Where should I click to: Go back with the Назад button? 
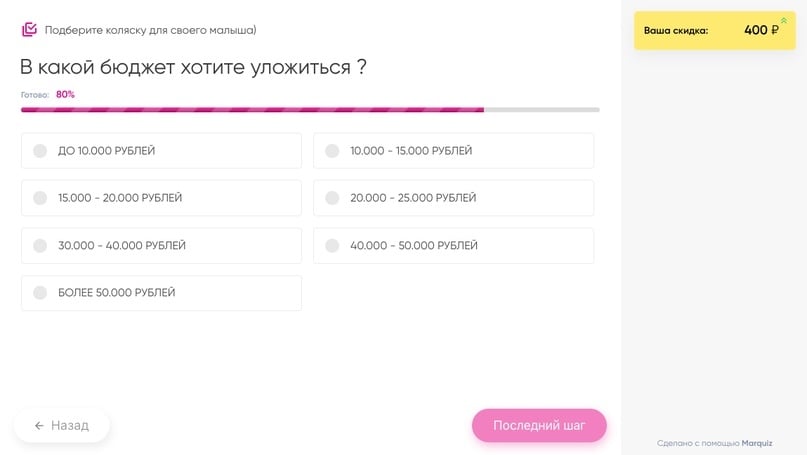pos(62,426)
